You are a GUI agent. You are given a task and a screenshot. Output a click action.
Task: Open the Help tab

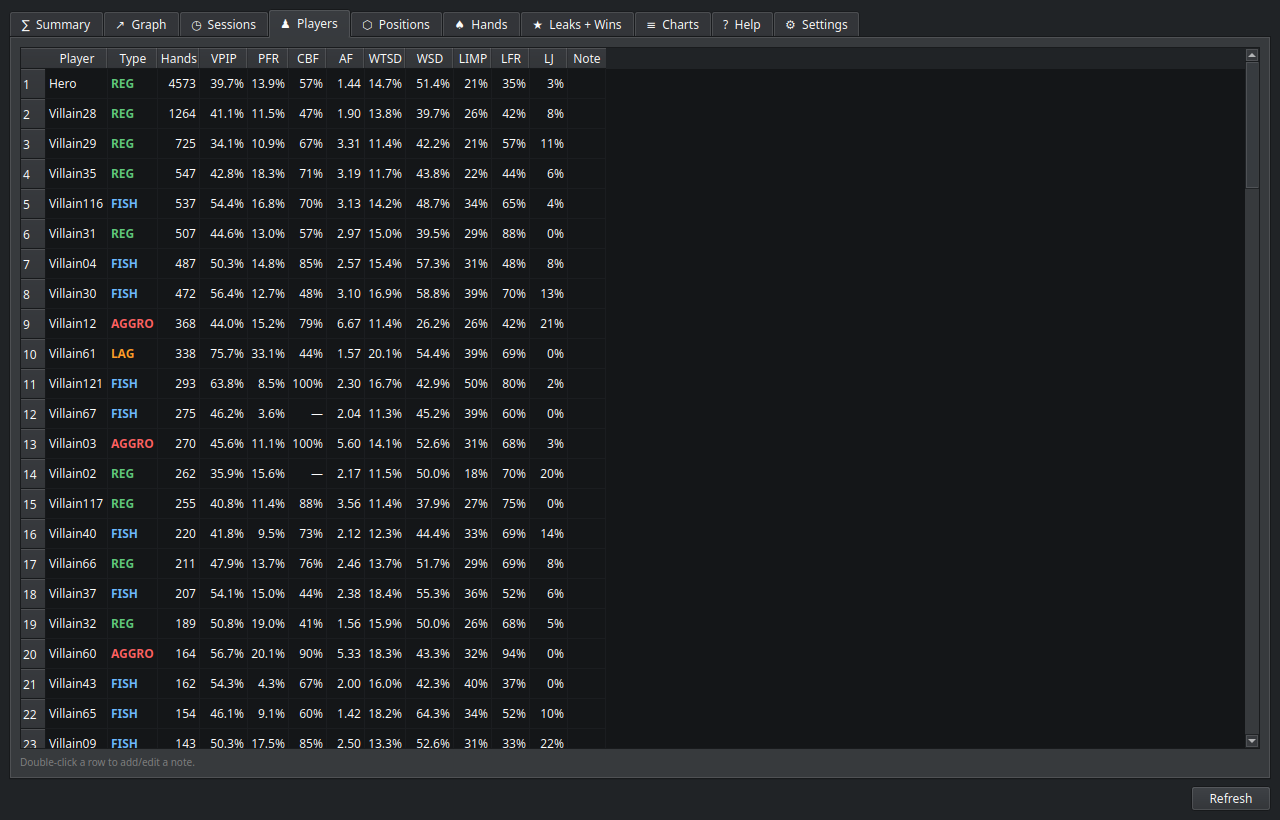click(741, 24)
